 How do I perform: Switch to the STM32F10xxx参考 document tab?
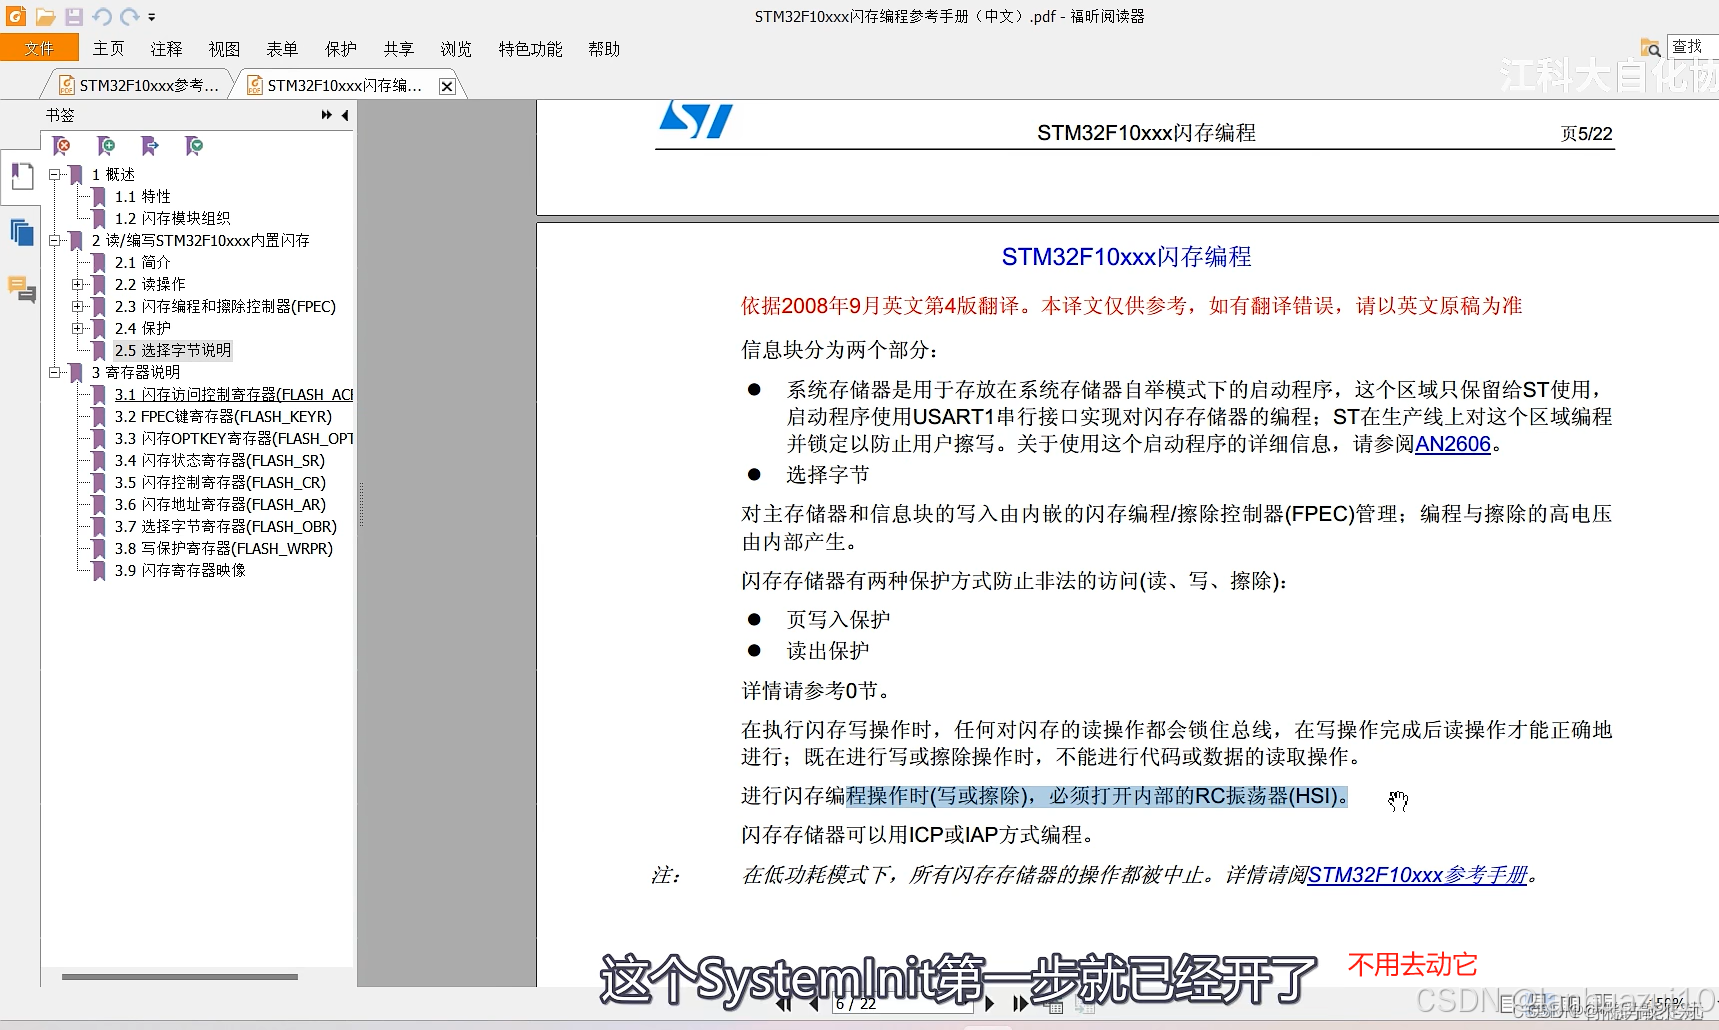pyautogui.click(x=138, y=85)
